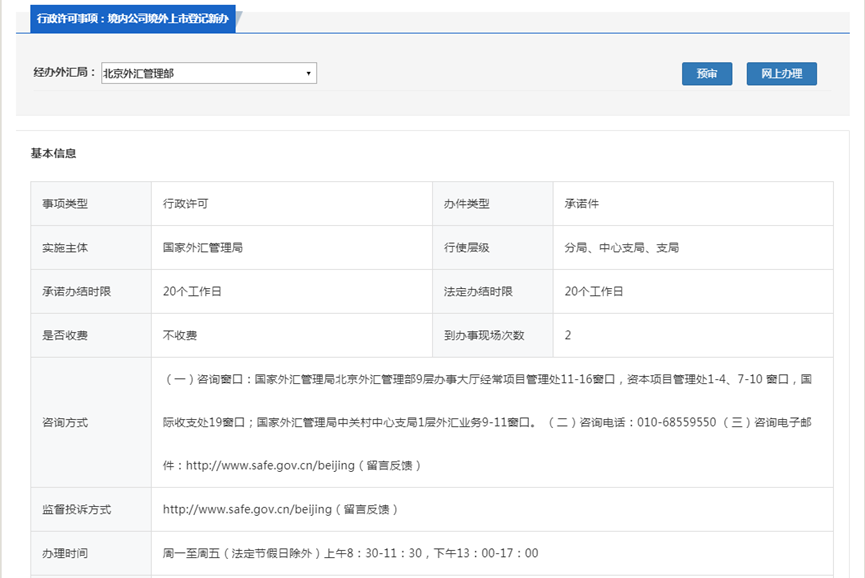865x578 pixels.
Task: Click the 行政许可 value cell
Action: (292, 204)
